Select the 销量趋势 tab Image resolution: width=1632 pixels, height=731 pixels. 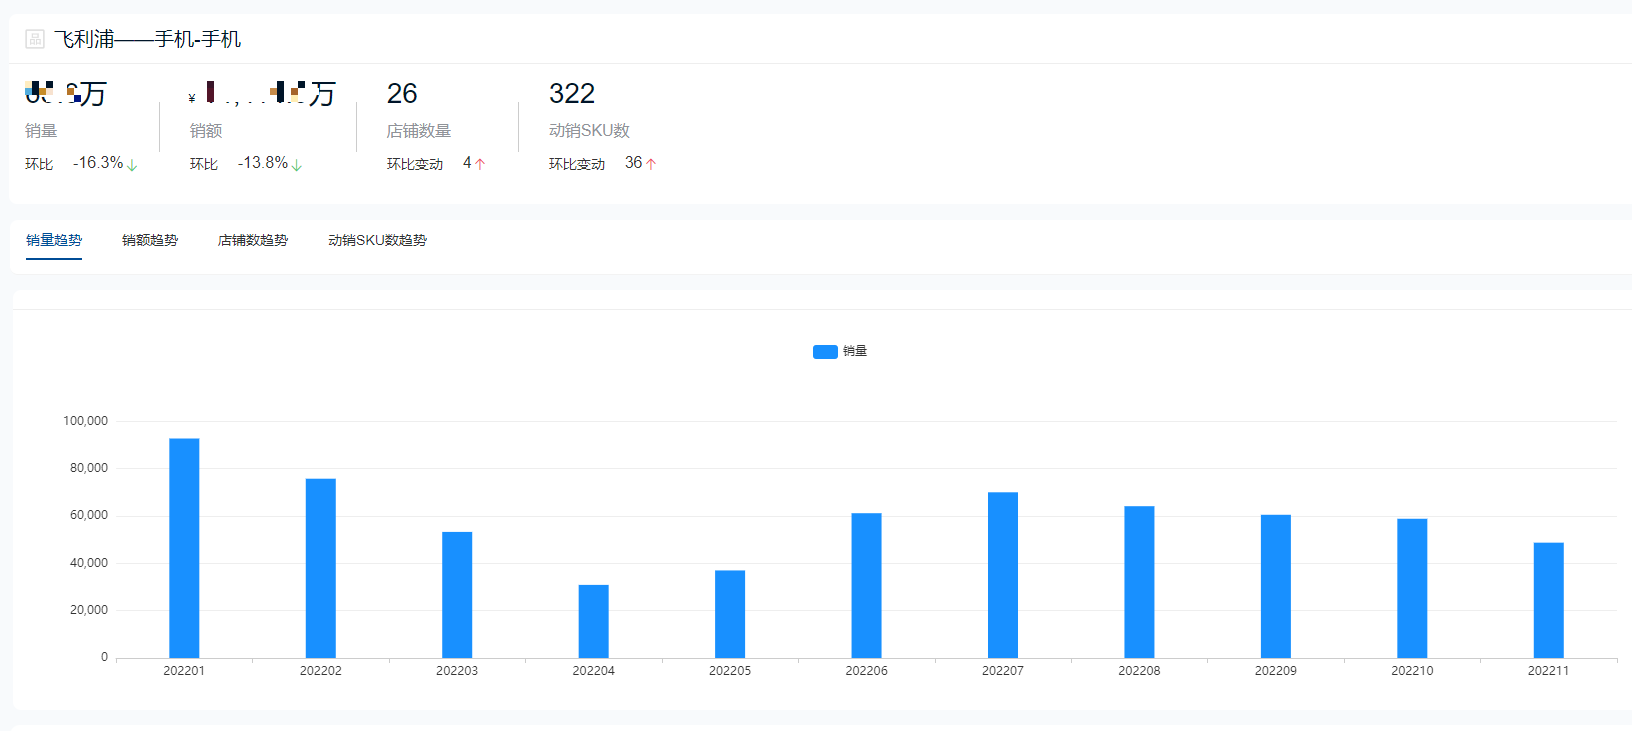pyautogui.click(x=54, y=240)
